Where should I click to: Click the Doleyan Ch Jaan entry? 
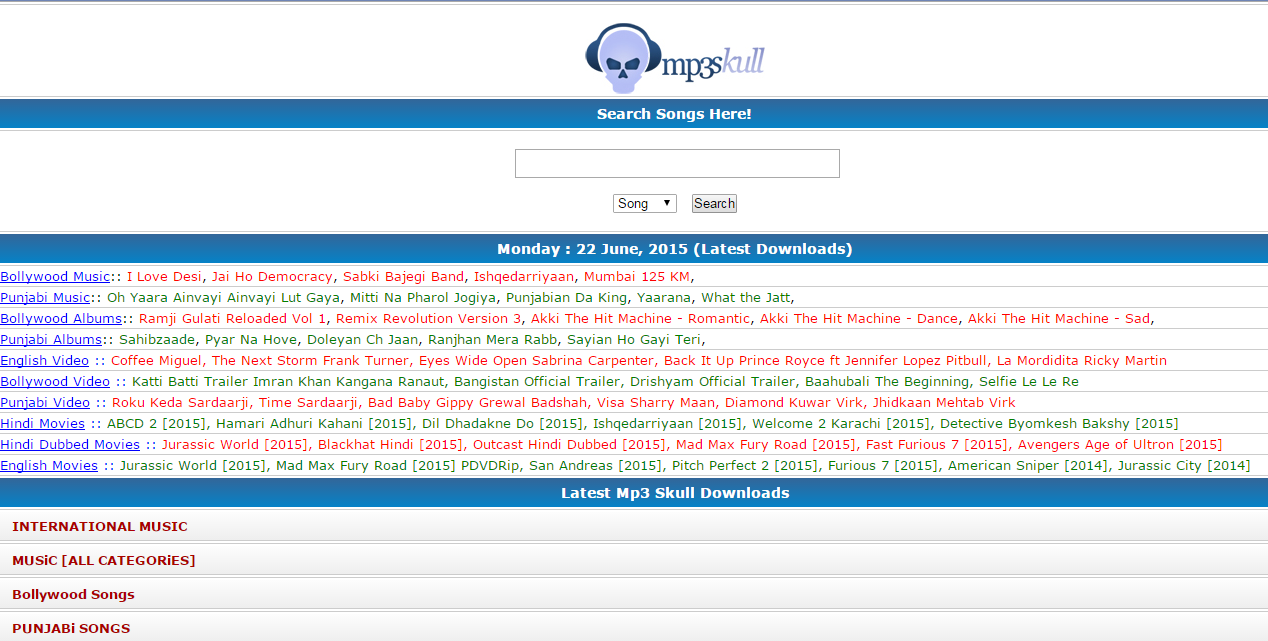(x=363, y=339)
